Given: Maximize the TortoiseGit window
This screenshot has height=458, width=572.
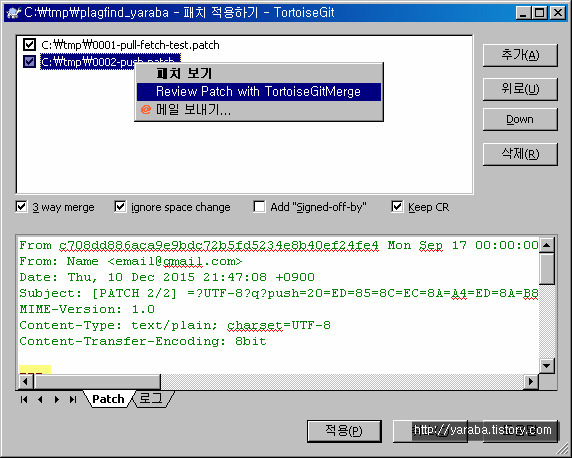Looking at the screenshot, I should pos(539,13).
